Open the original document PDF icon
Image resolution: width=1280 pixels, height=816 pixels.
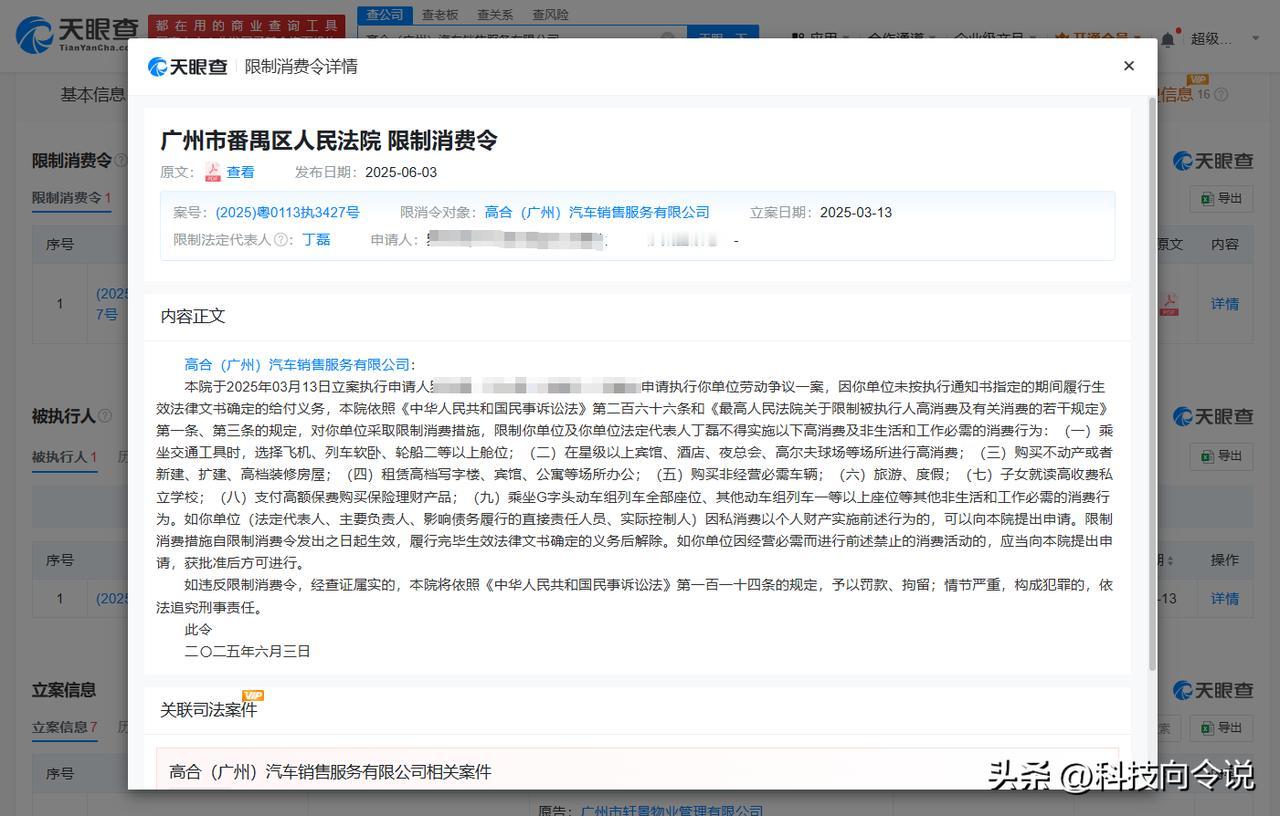(x=213, y=172)
